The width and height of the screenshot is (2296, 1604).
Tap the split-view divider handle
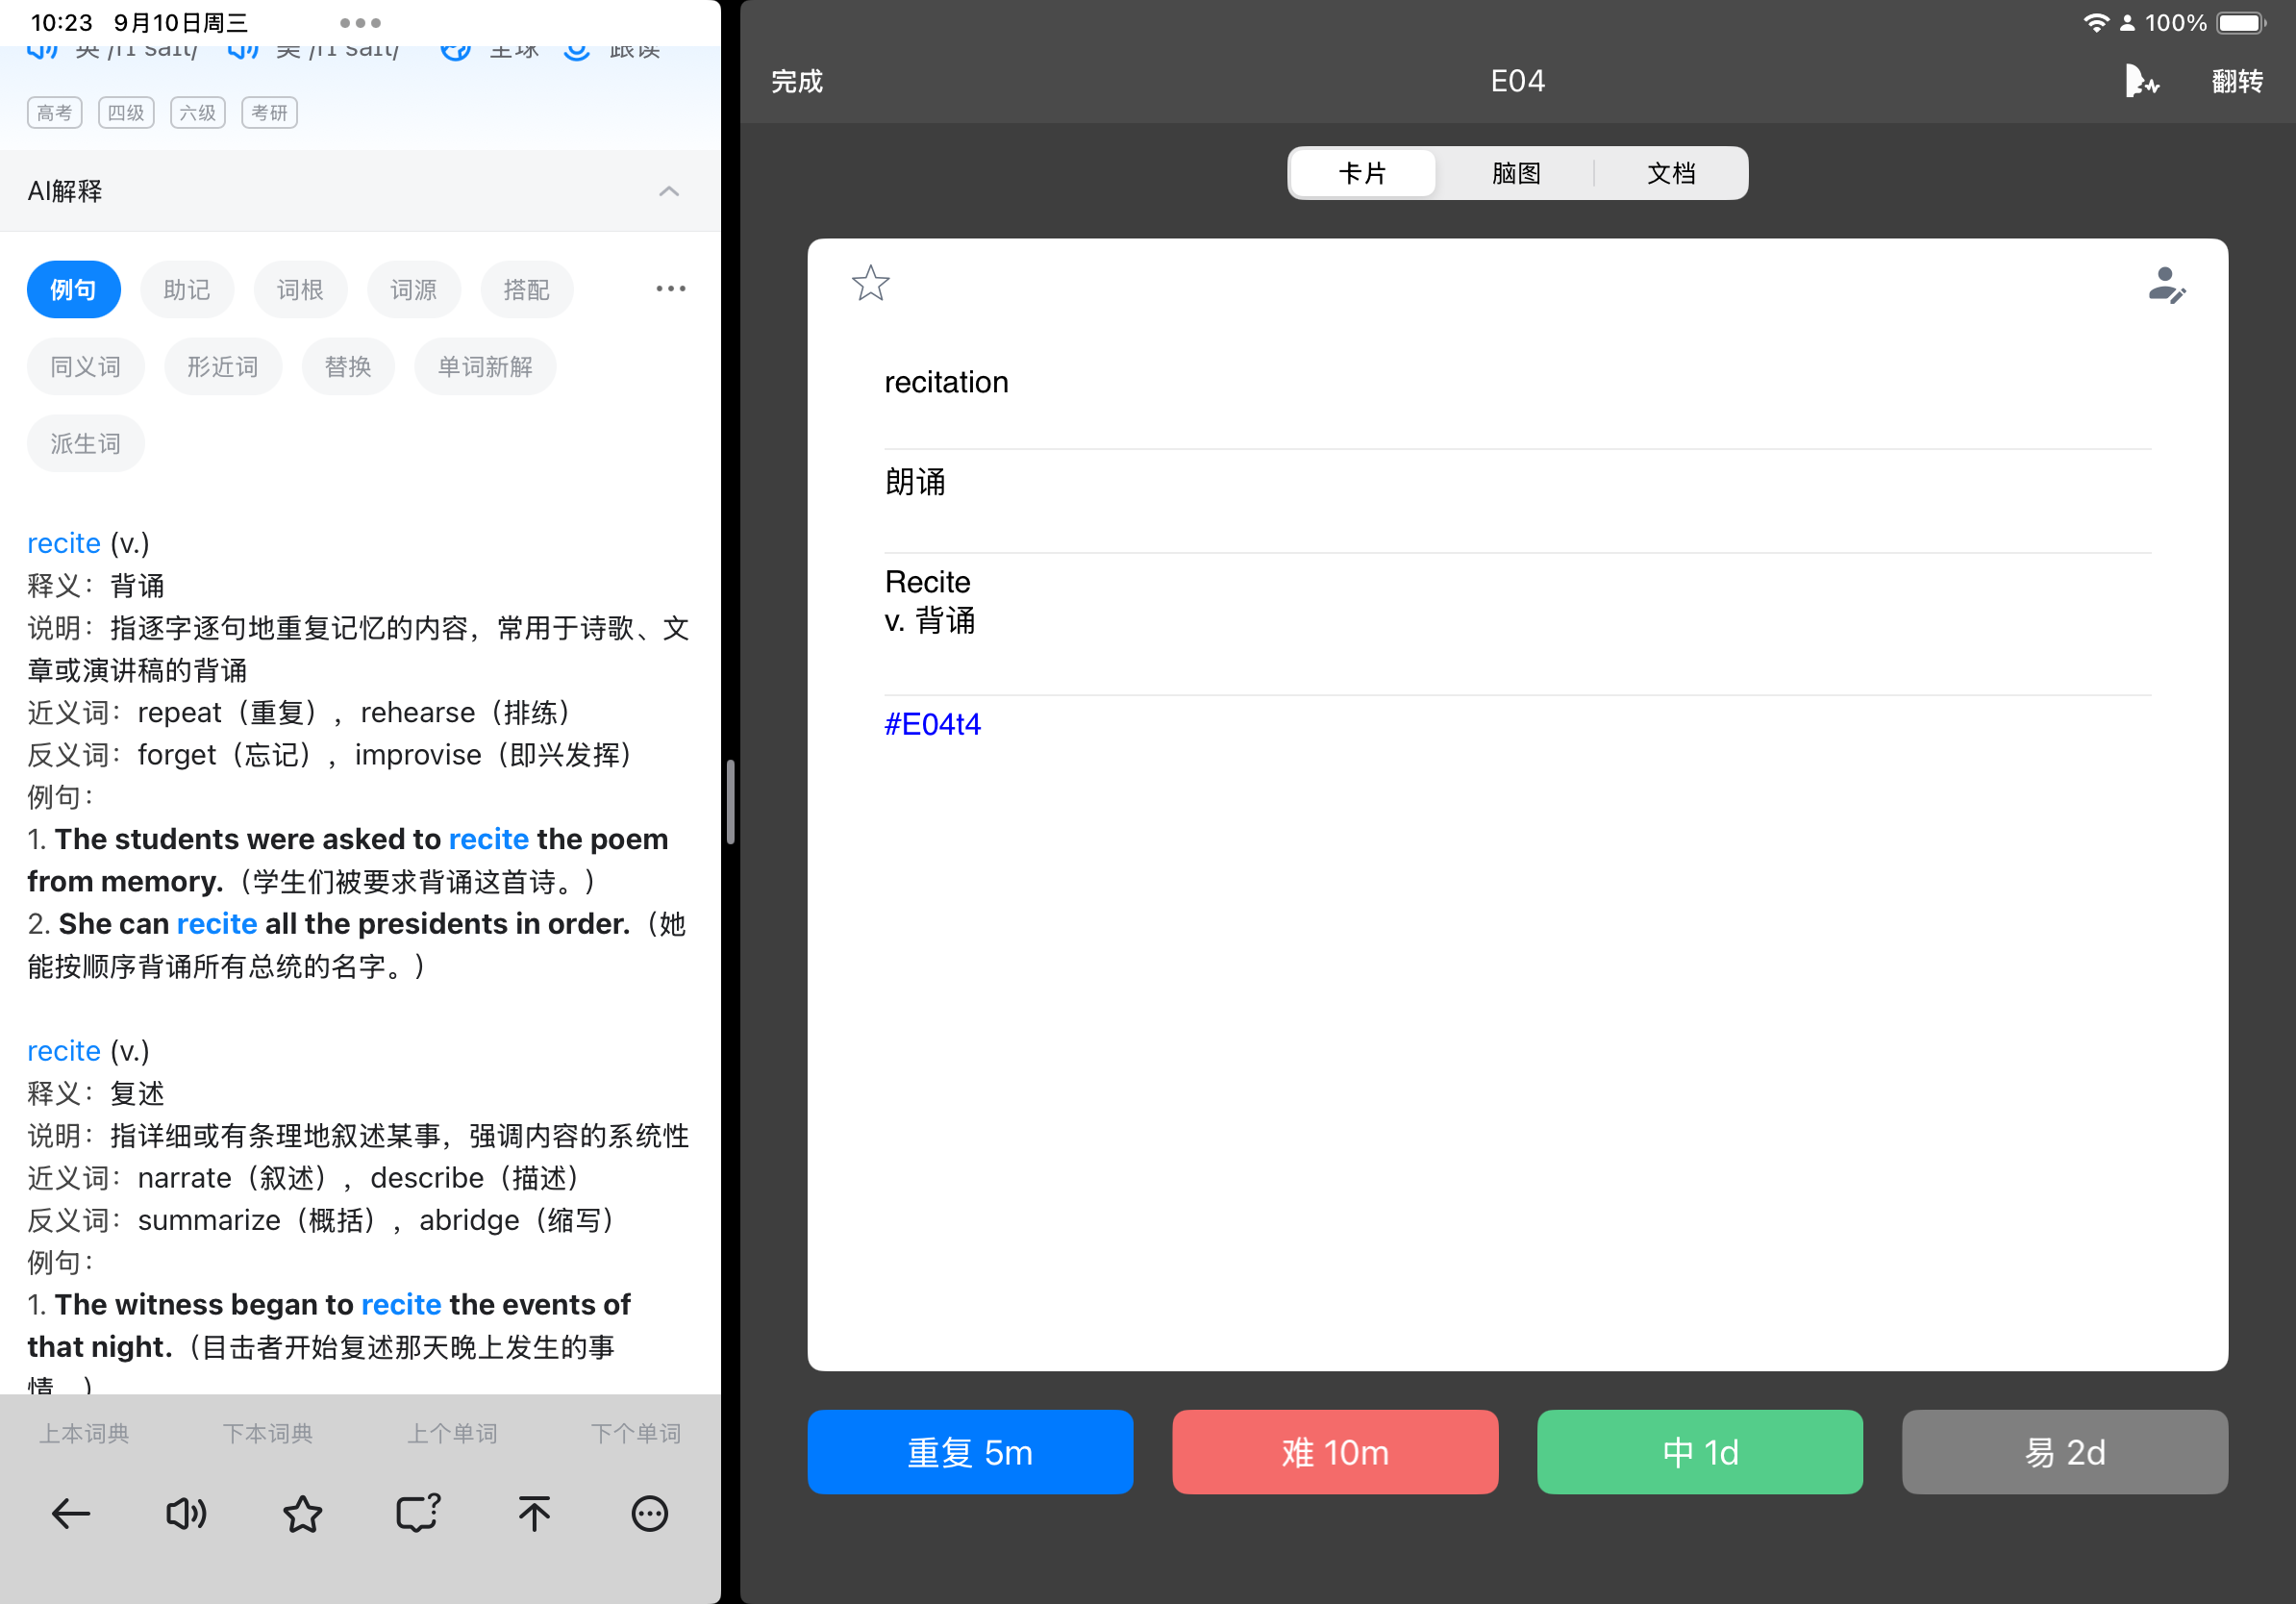pos(731,802)
